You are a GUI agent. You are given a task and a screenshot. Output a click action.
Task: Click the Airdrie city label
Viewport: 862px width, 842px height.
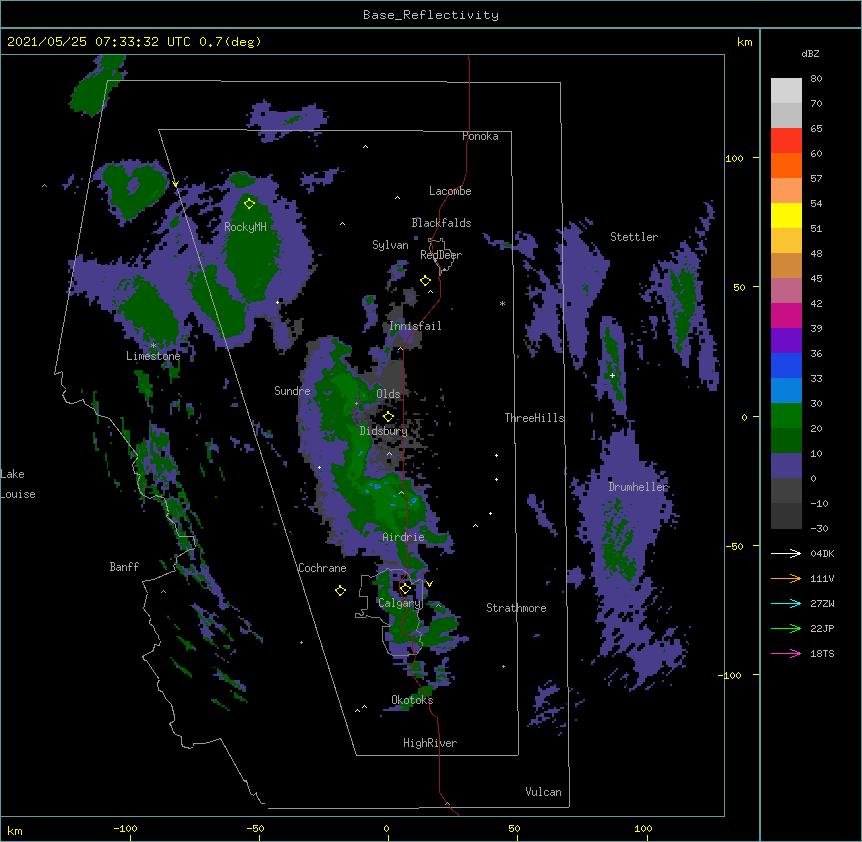(x=403, y=537)
